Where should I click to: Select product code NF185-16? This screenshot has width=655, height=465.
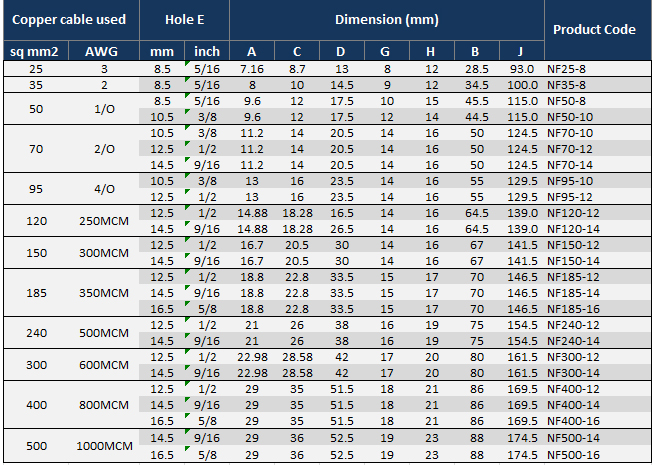tap(573, 309)
